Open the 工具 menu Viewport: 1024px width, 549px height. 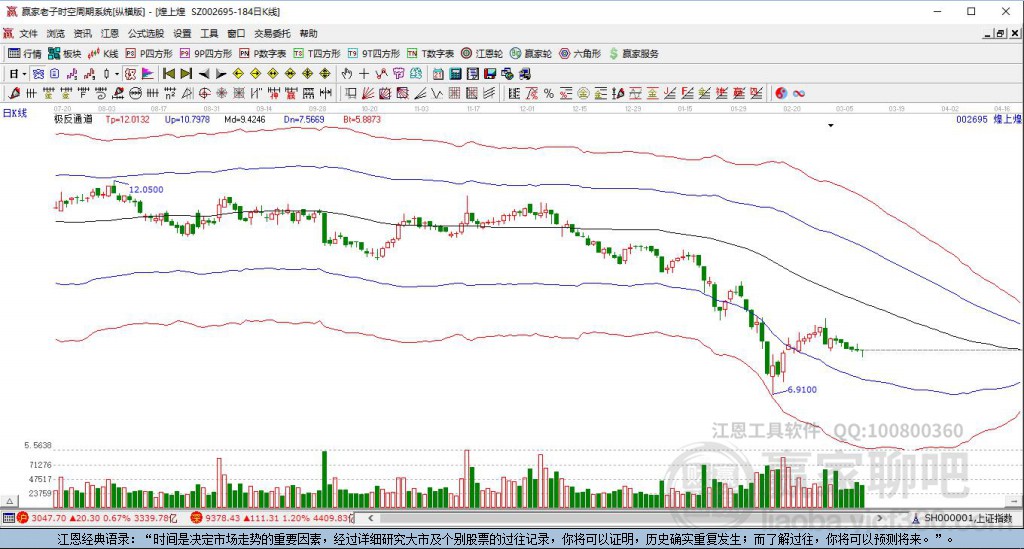(209, 33)
